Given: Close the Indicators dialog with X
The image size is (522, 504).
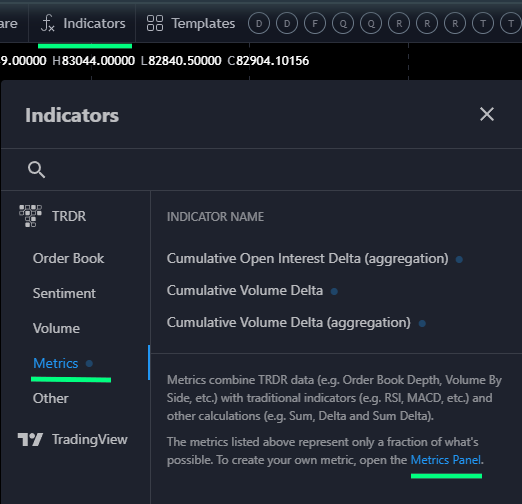Looking at the screenshot, I should (487, 114).
